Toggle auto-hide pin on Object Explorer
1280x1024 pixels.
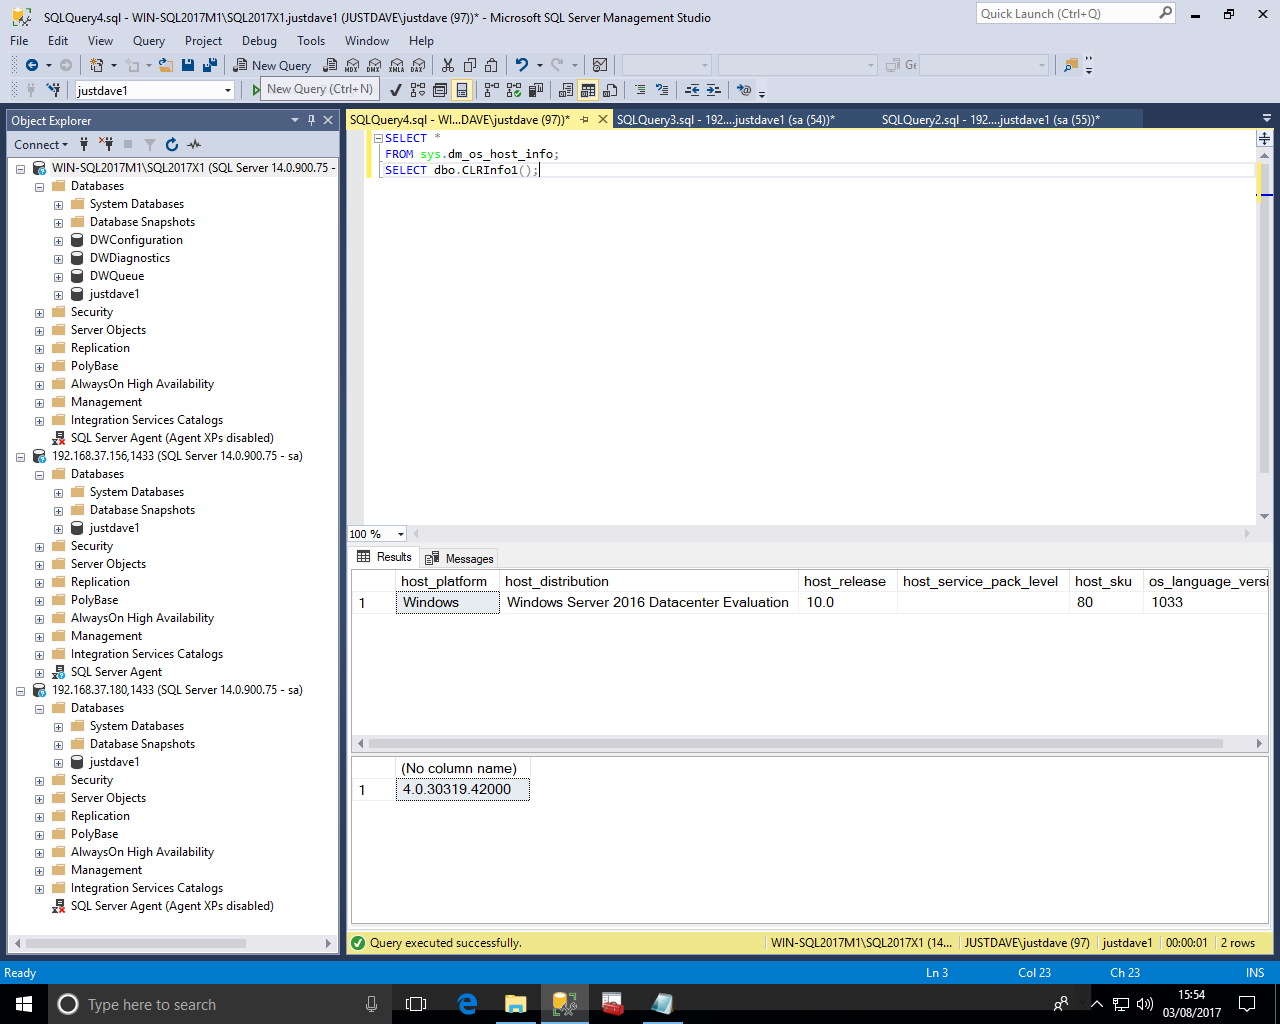point(311,120)
